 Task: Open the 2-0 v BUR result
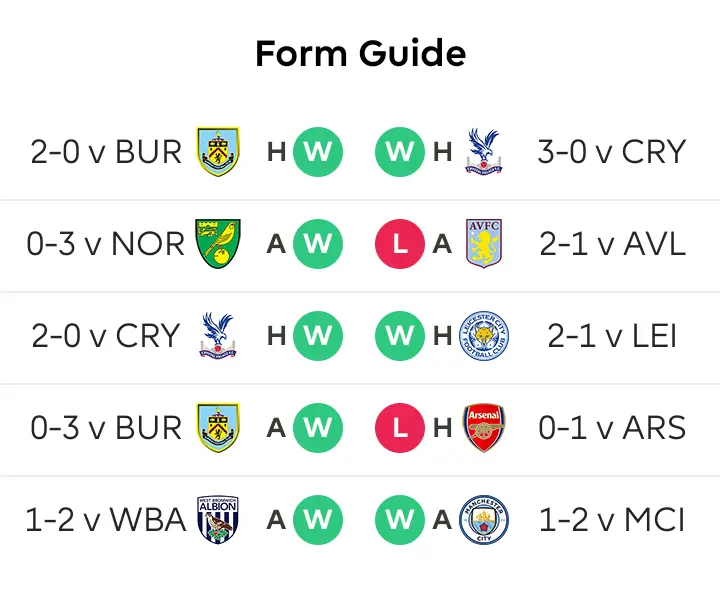106,152
